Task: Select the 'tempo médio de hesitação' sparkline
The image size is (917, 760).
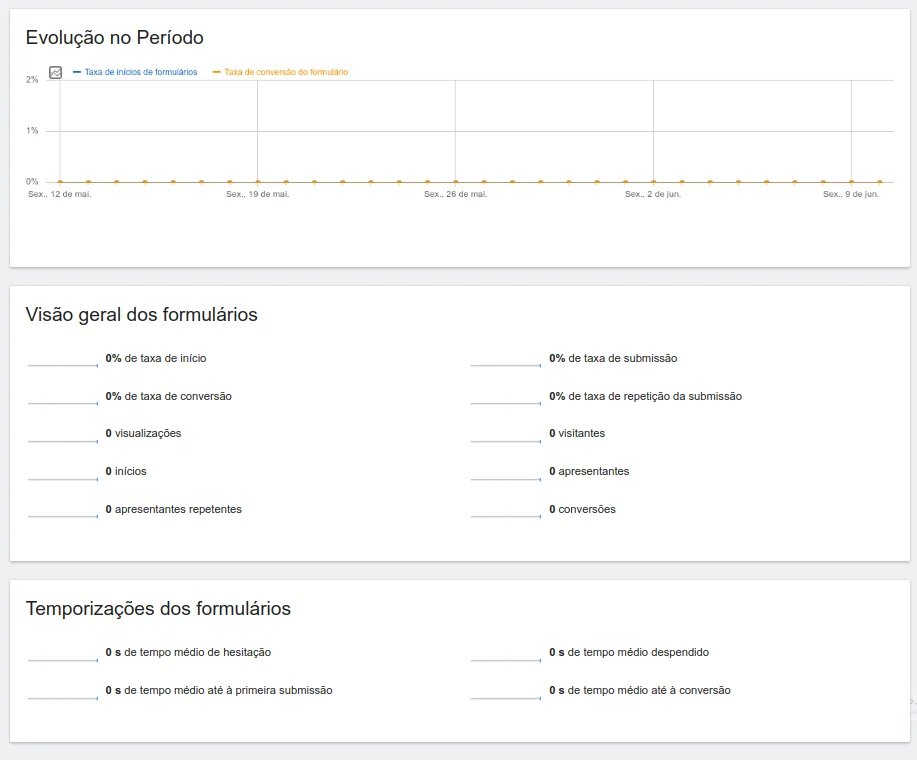Action: pos(63,657)
